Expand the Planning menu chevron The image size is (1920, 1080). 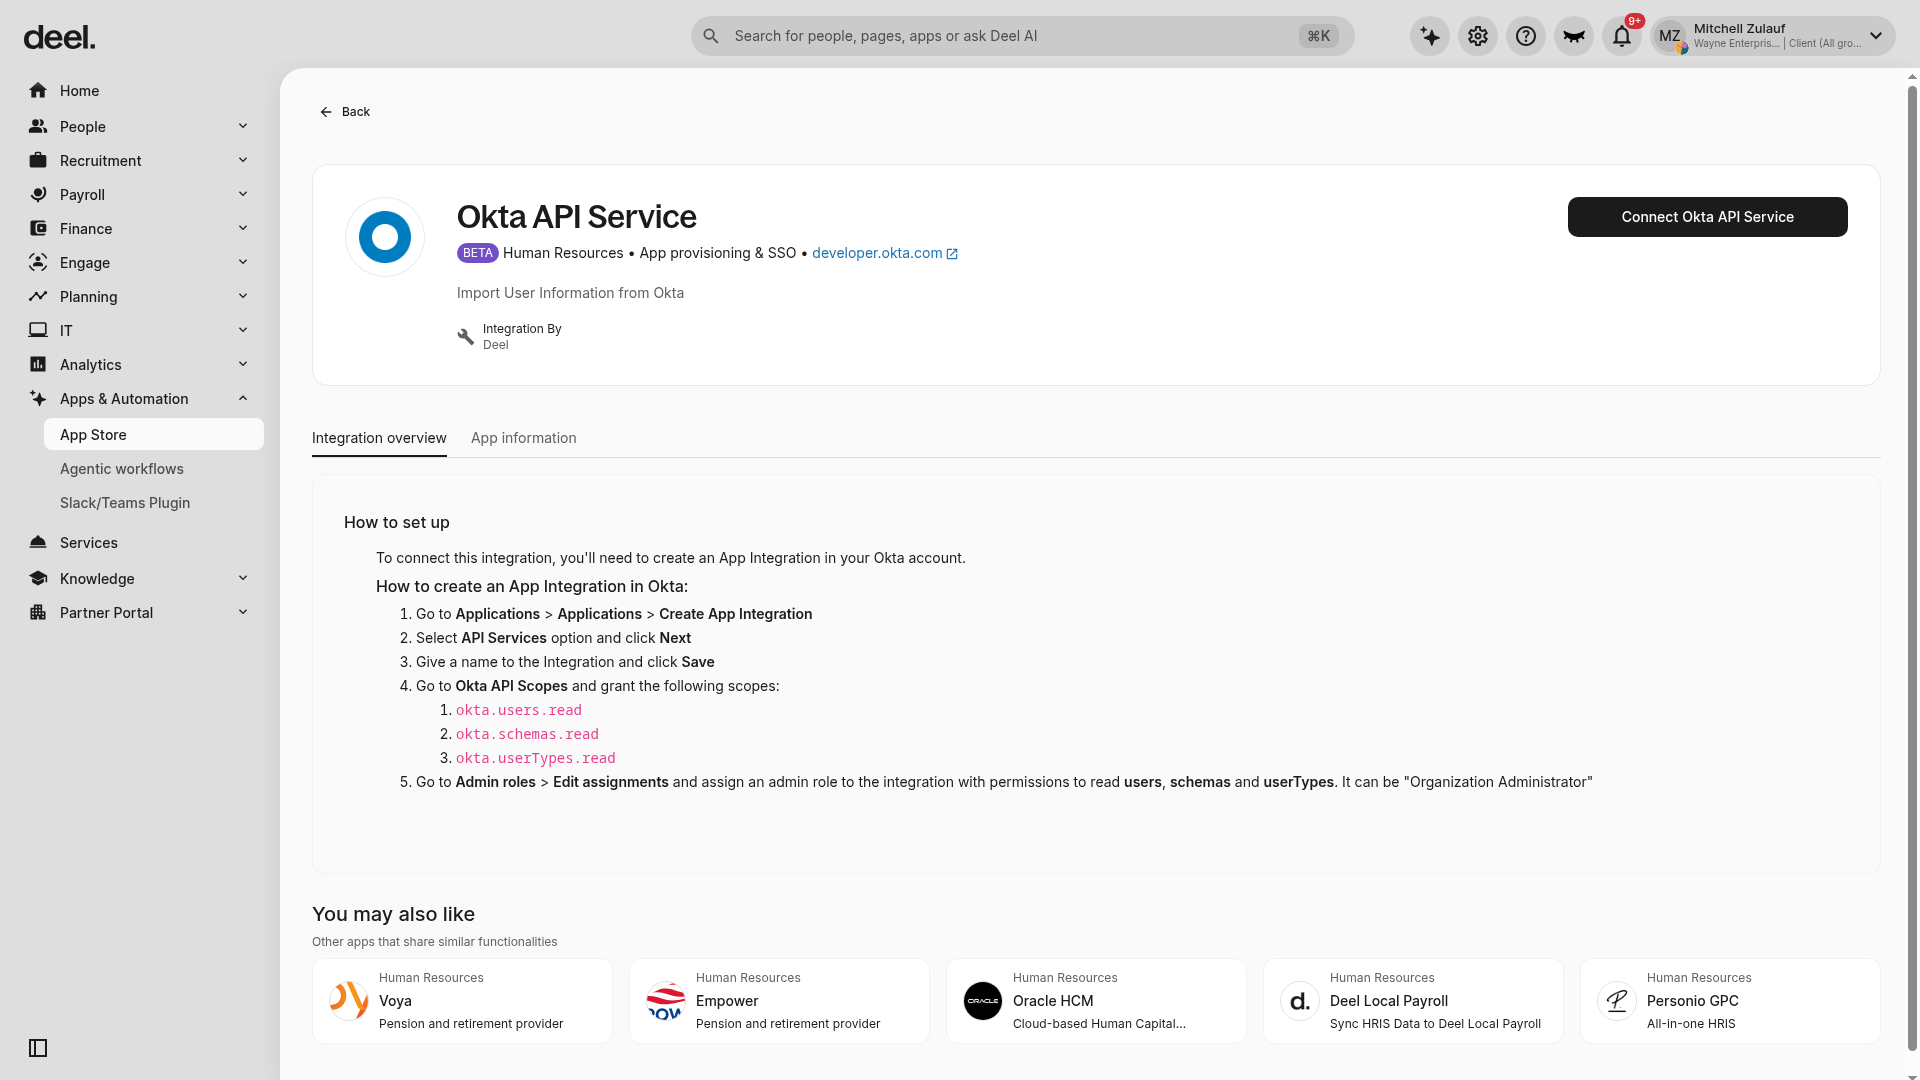pos(243,297)
